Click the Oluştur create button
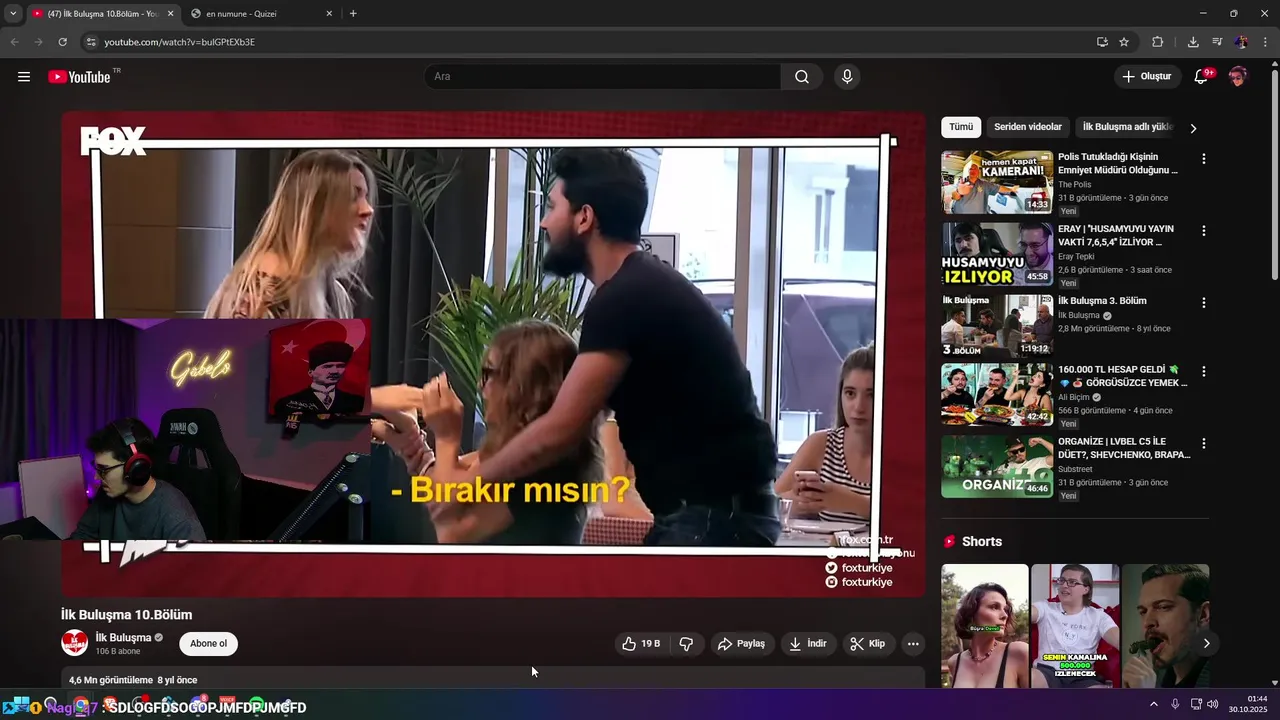Image resolution: width=1280 pixels, height=720 pixels. click(x=1146, y=77)
